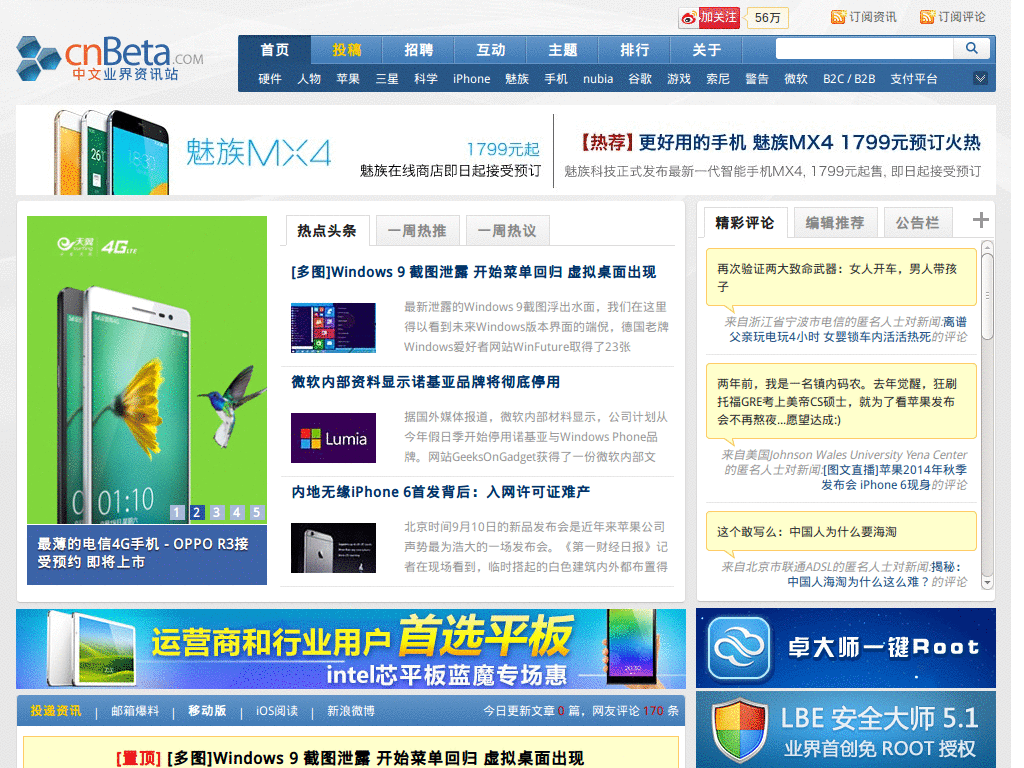Click the search magnifier icon
The height and width of the screenshot is (768, 1024).
(971, 48)
